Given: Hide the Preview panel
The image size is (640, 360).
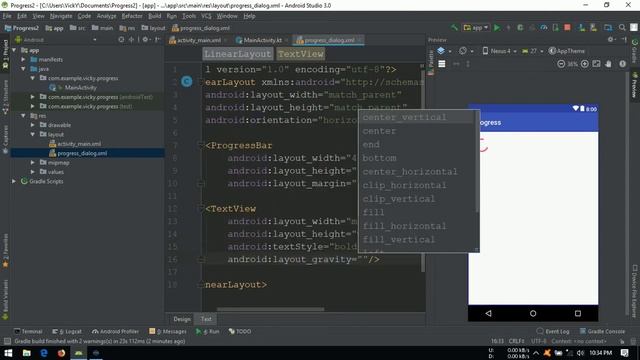Looking at the screenshot, I should pyautogui.click(x=624, y=40).
